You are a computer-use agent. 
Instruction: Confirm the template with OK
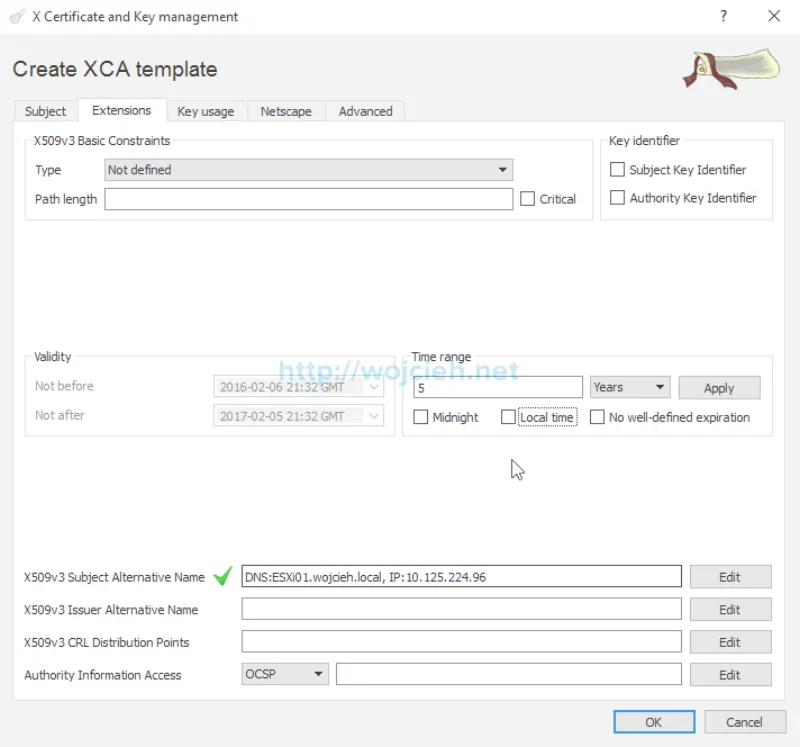653,721
